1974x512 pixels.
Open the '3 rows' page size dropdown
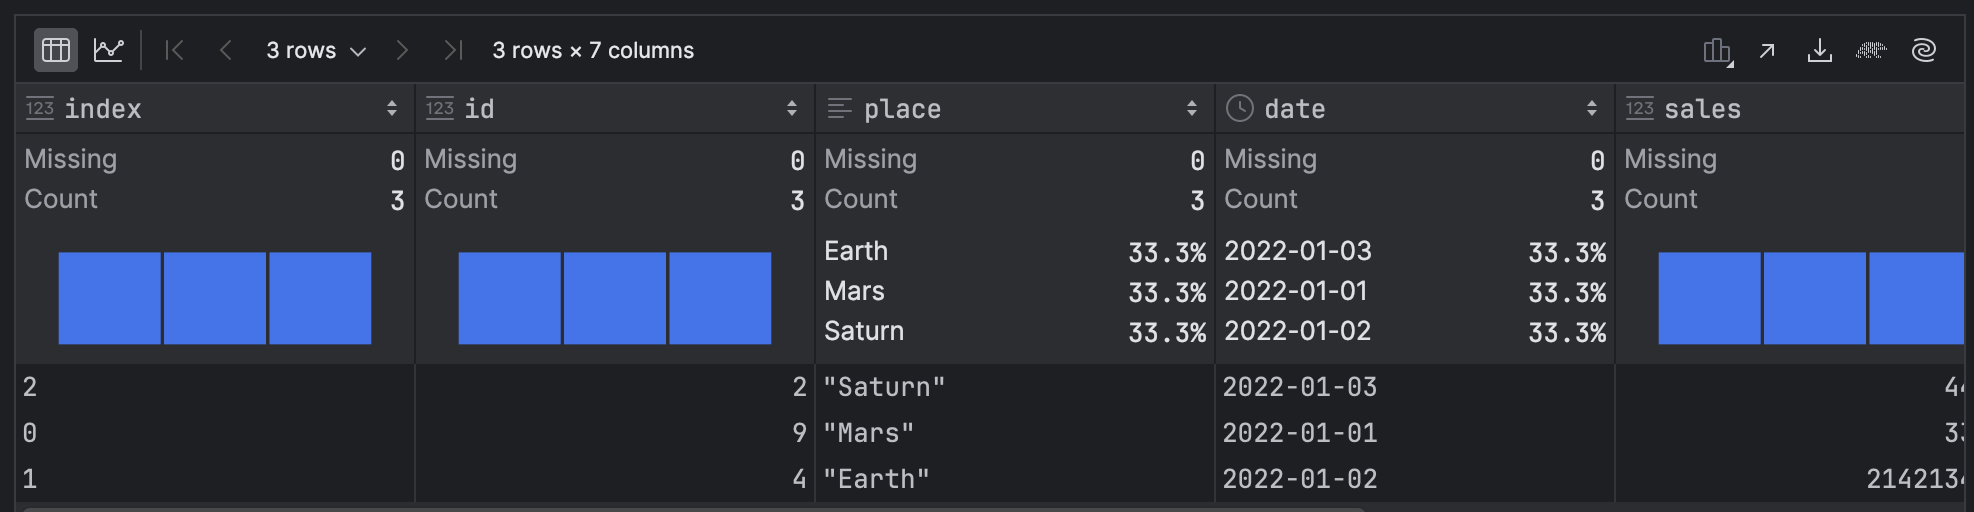(316, 50)
